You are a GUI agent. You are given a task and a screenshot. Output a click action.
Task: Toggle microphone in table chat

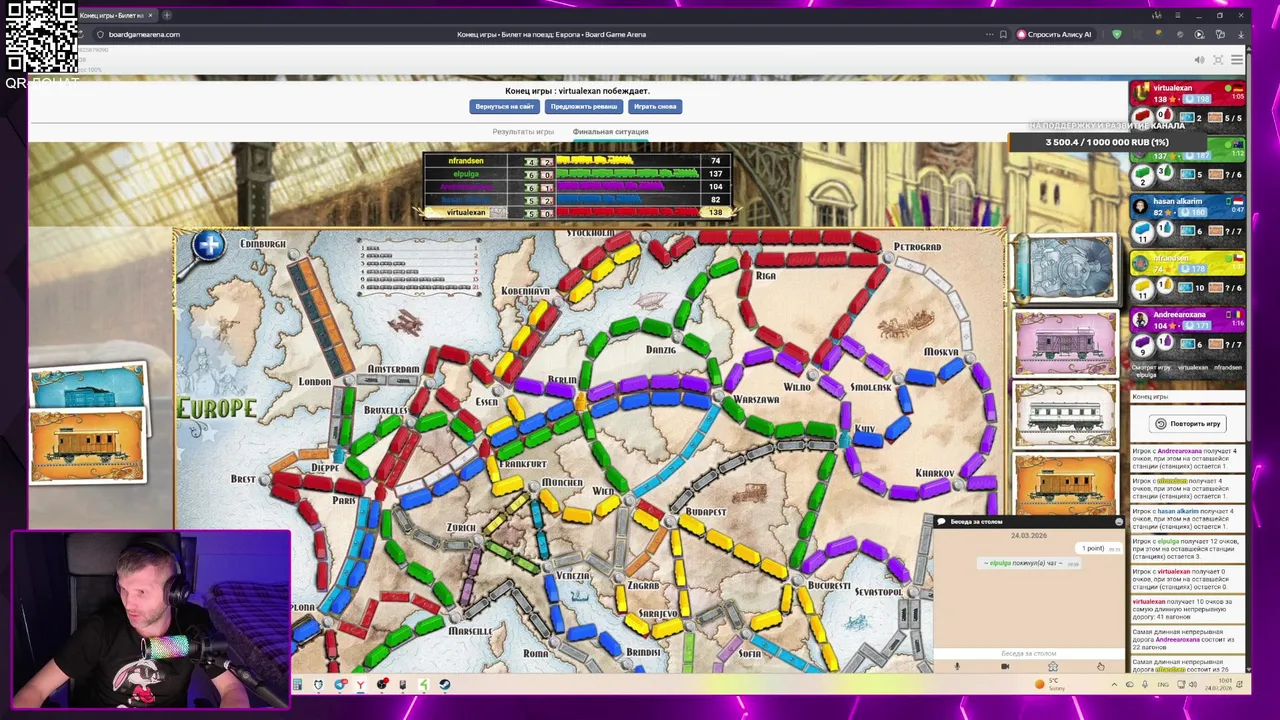pyautogui.click(x=957, y=667)
